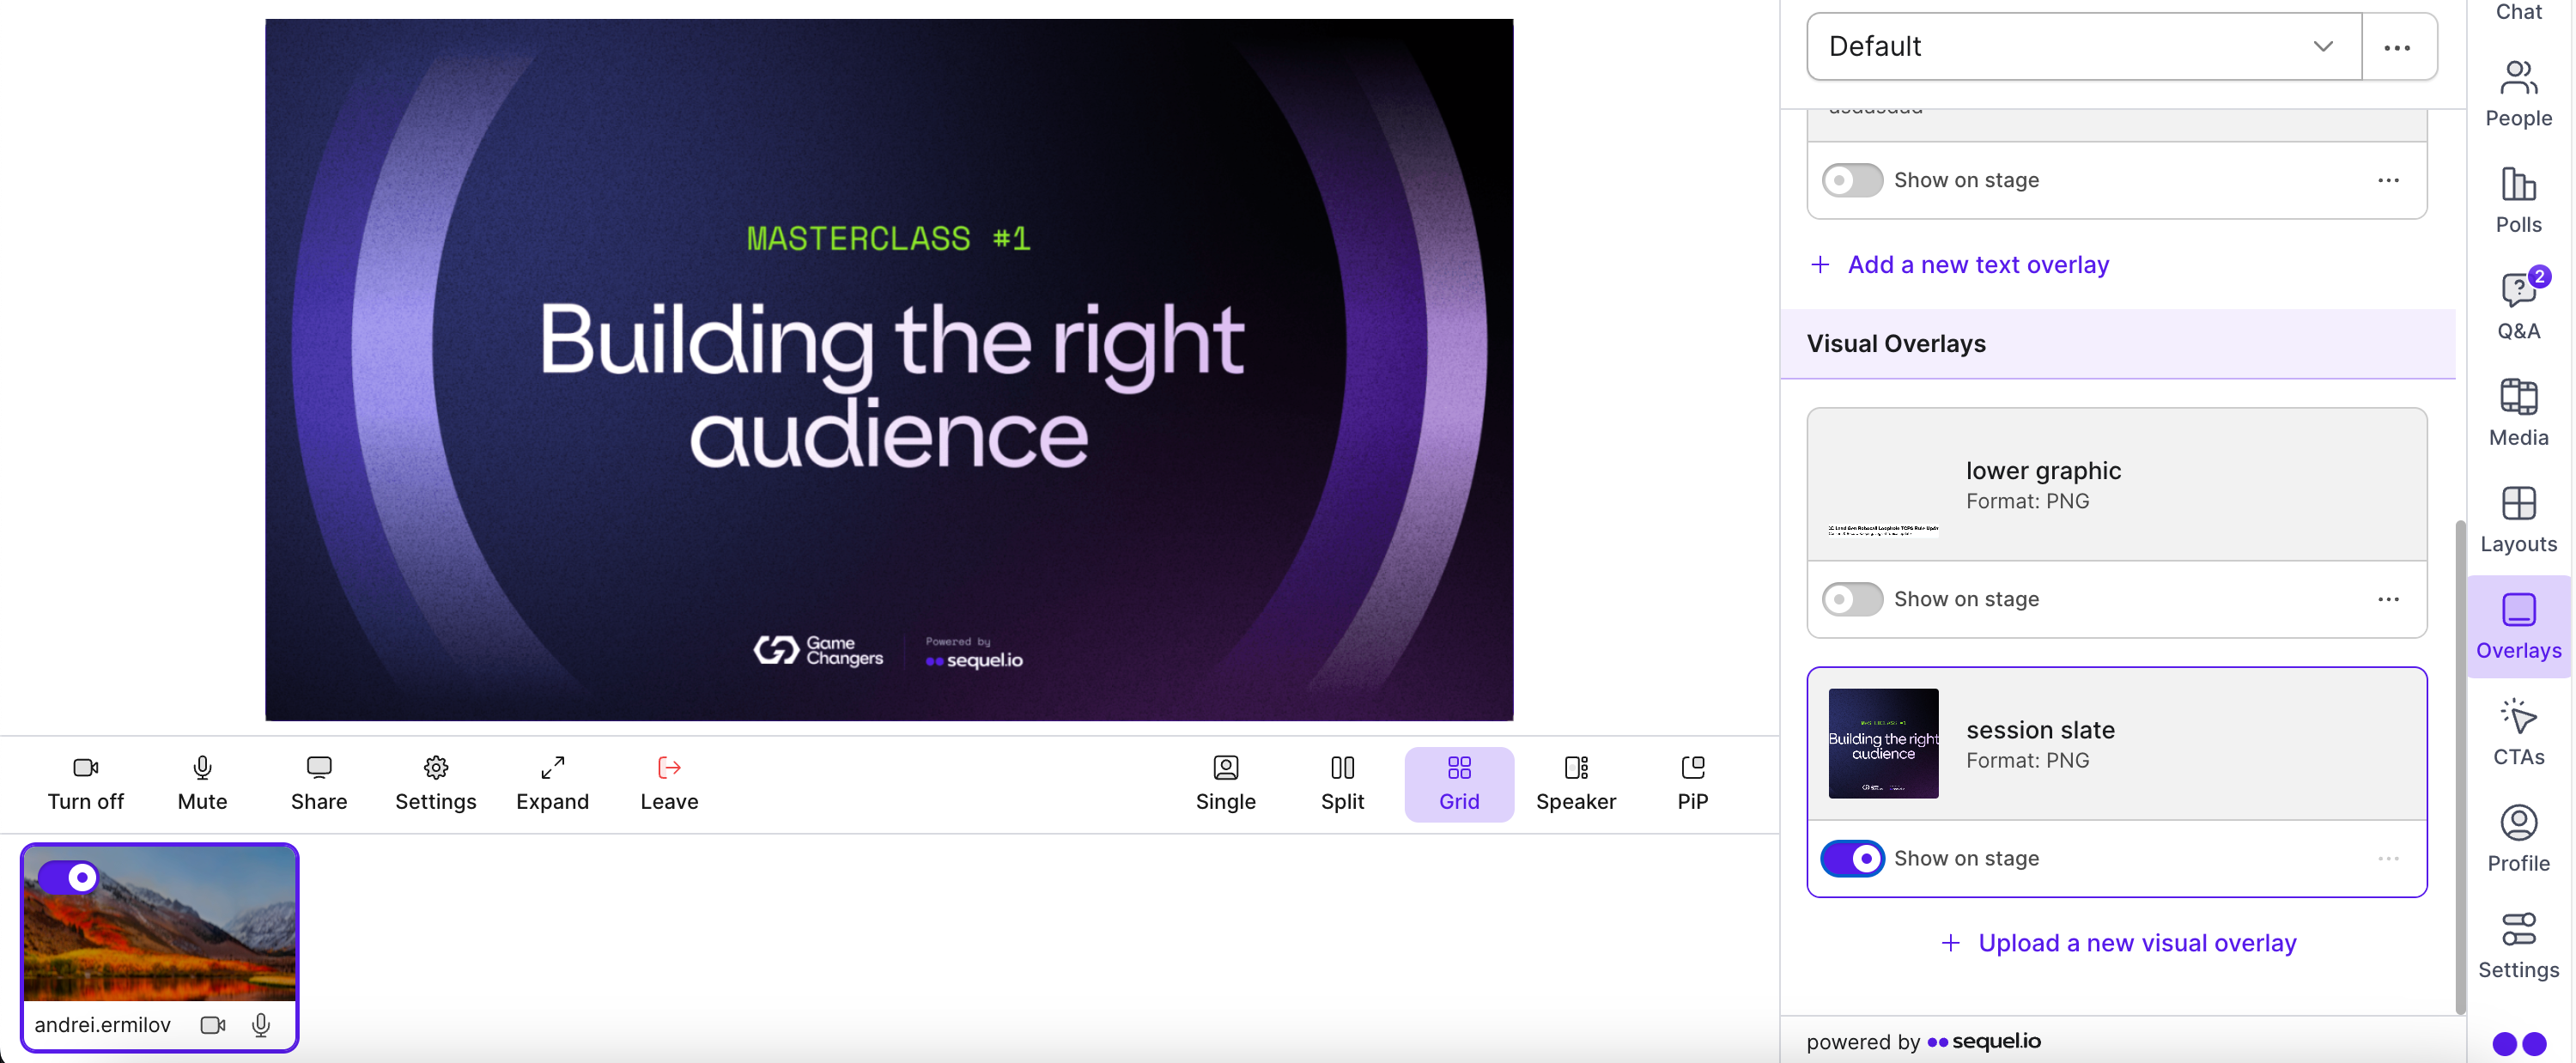Share your screen
Screen dimensions: 2576x1063
coord(319,784)
